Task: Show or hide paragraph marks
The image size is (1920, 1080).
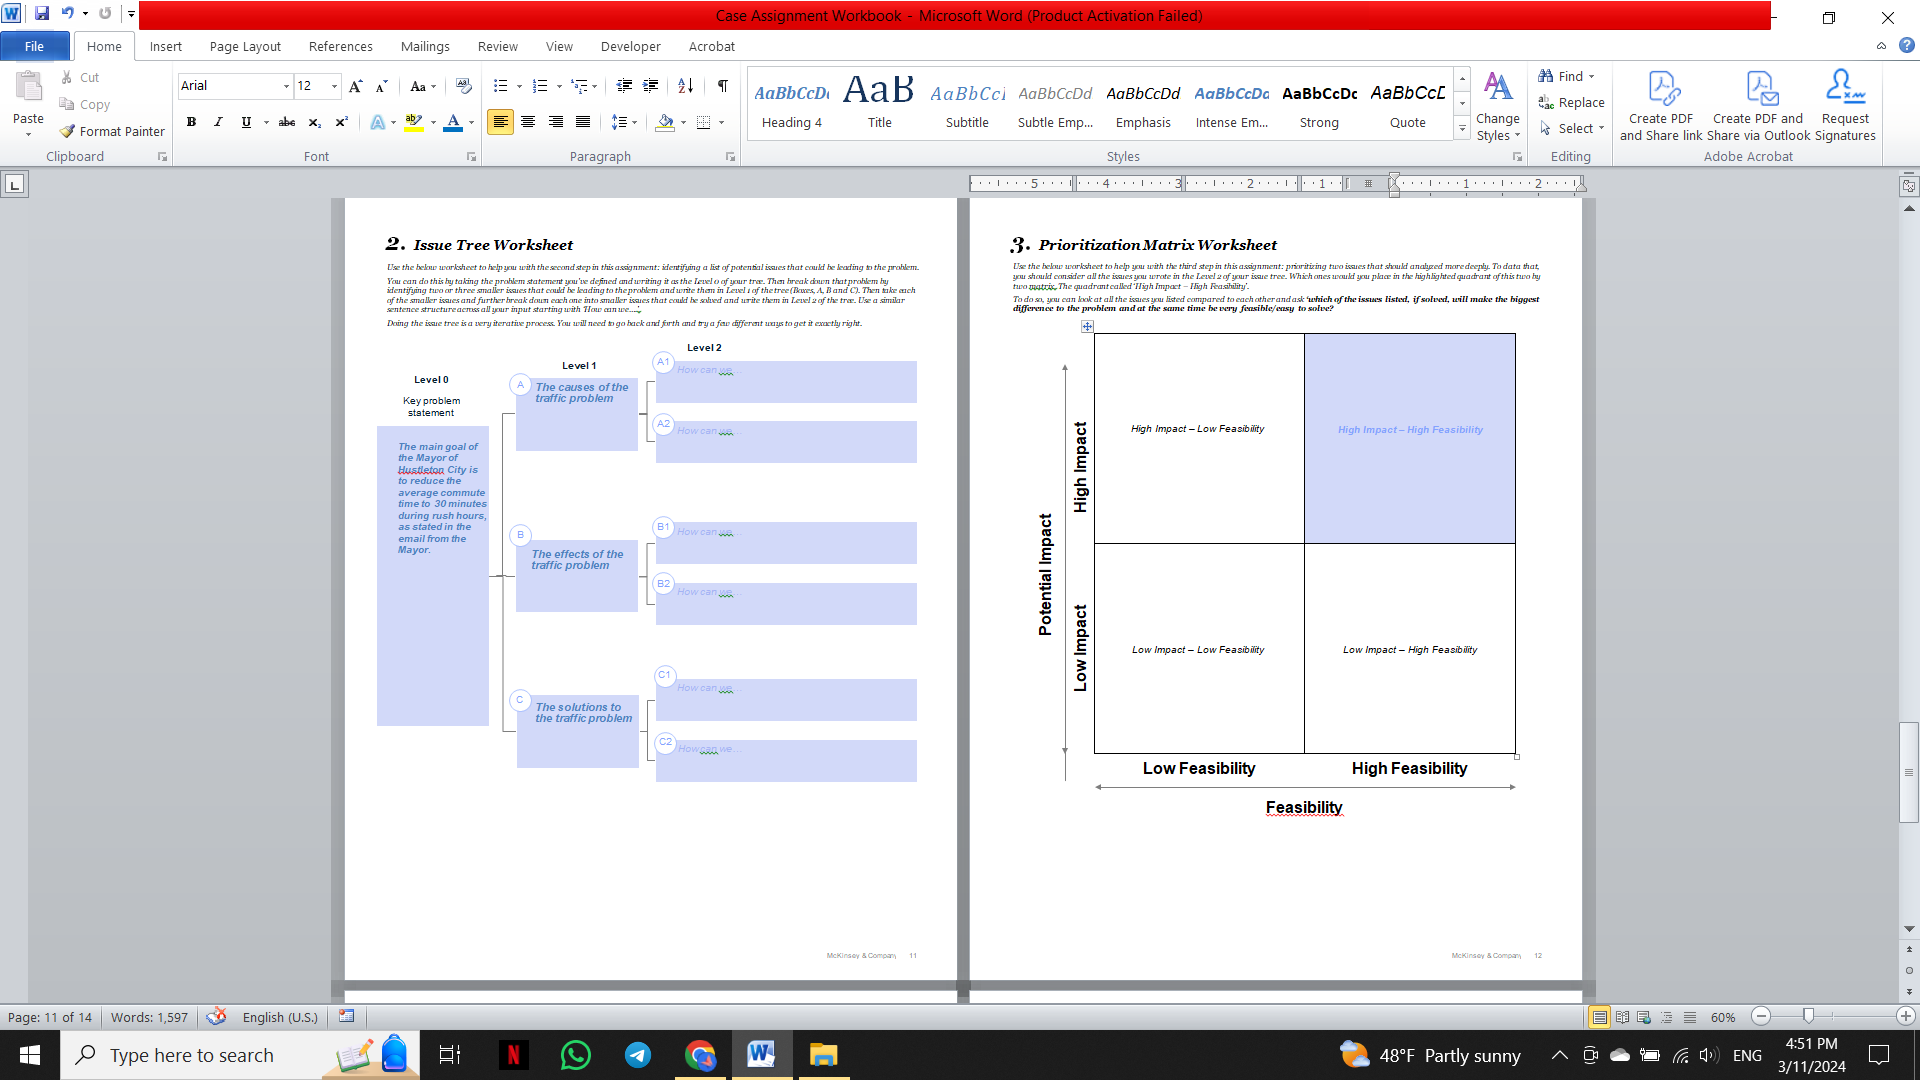Action: tap(722, 86)
